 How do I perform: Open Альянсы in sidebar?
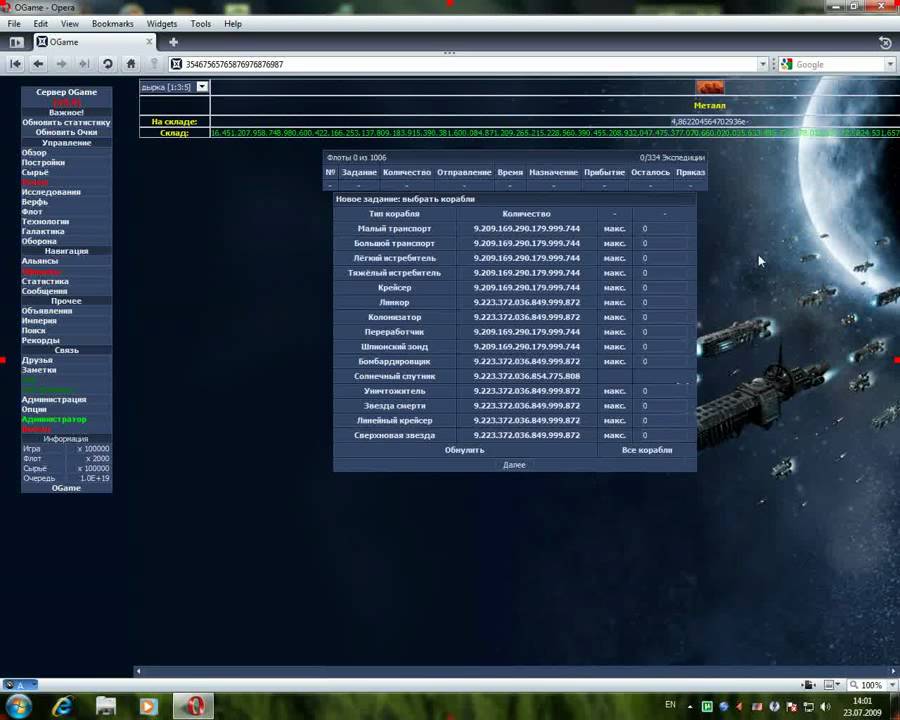40,261
